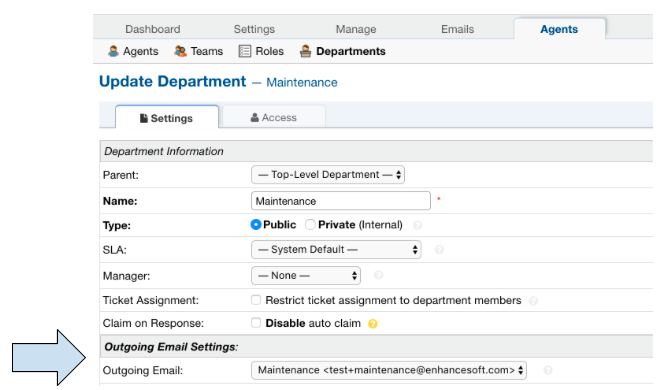The height and width of the screenshot is (390, 656).
Task: Open help tip beside Outgoing Email dropdown
Action: [x=548, y=370]
